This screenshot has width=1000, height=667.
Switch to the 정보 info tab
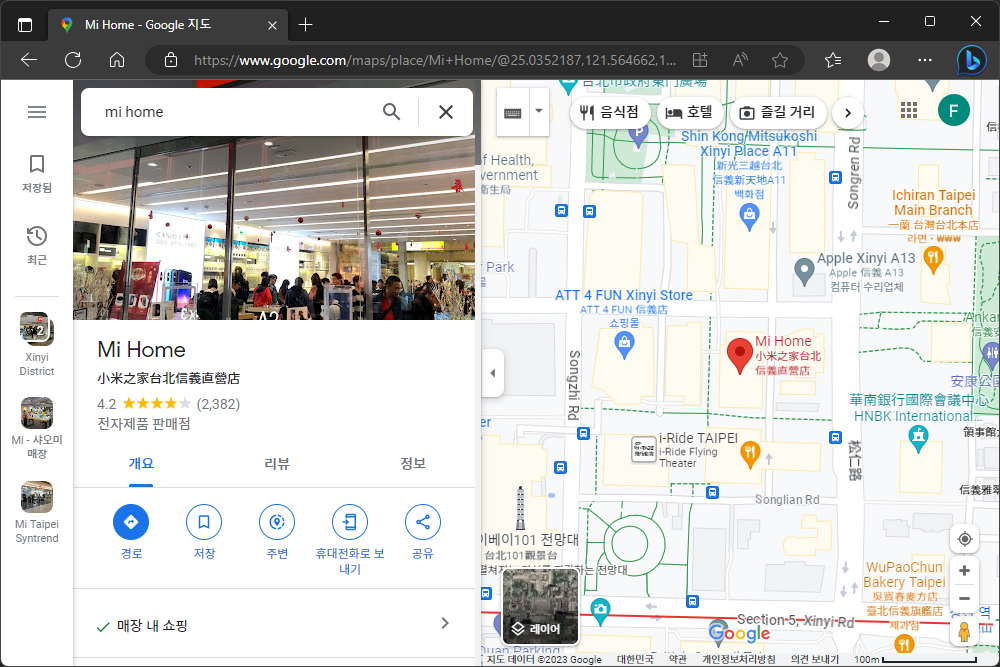pos(413,464)
